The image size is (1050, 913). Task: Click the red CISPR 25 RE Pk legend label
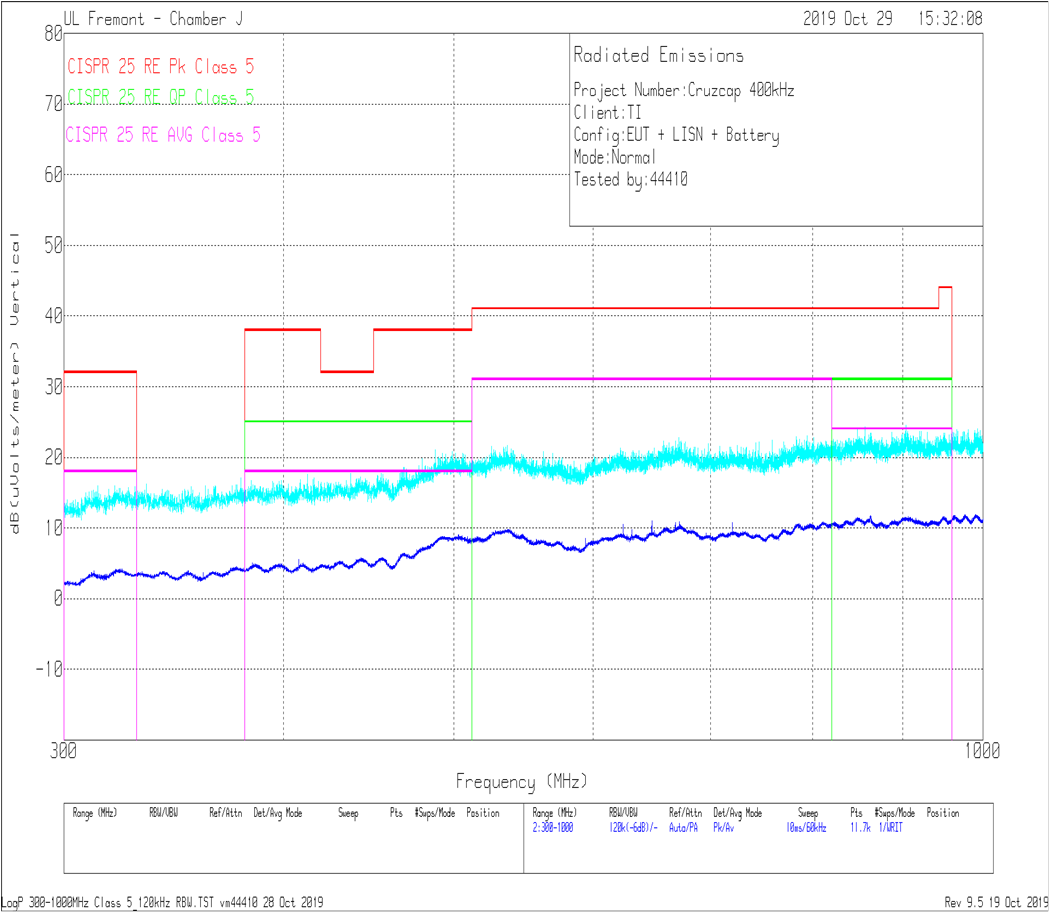point(160,67)
